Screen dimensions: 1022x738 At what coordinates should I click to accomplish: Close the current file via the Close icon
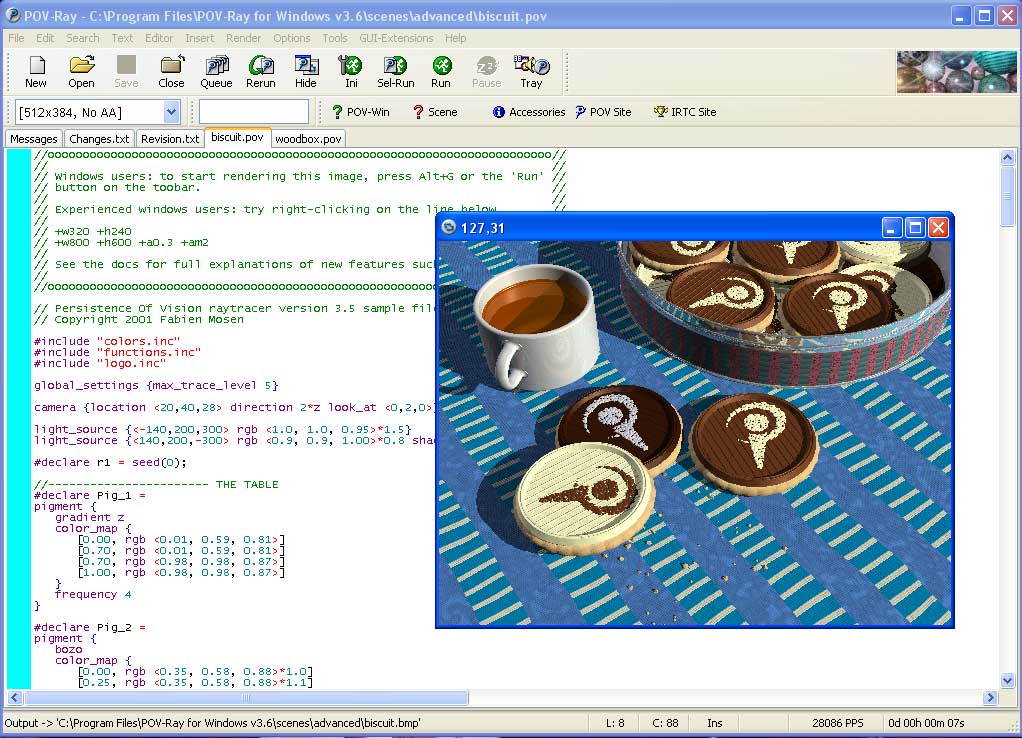click(x=171, y=71)
